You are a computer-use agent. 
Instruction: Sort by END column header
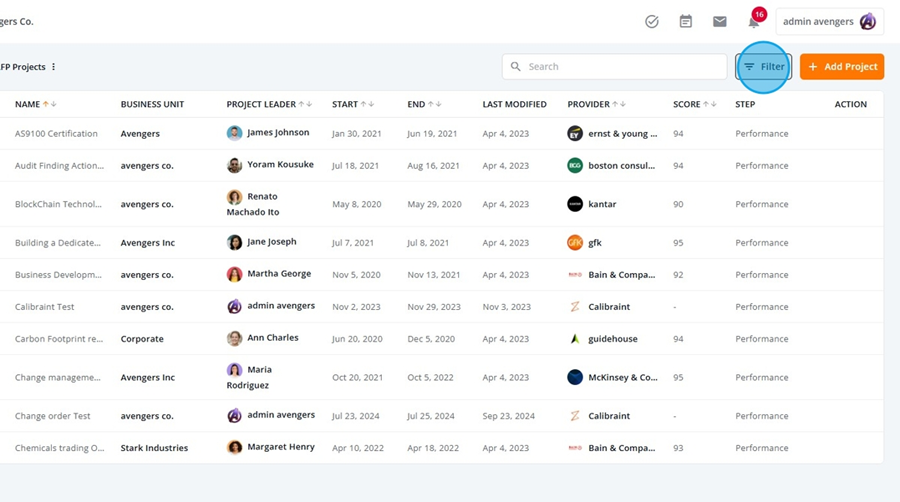(424, 104)
